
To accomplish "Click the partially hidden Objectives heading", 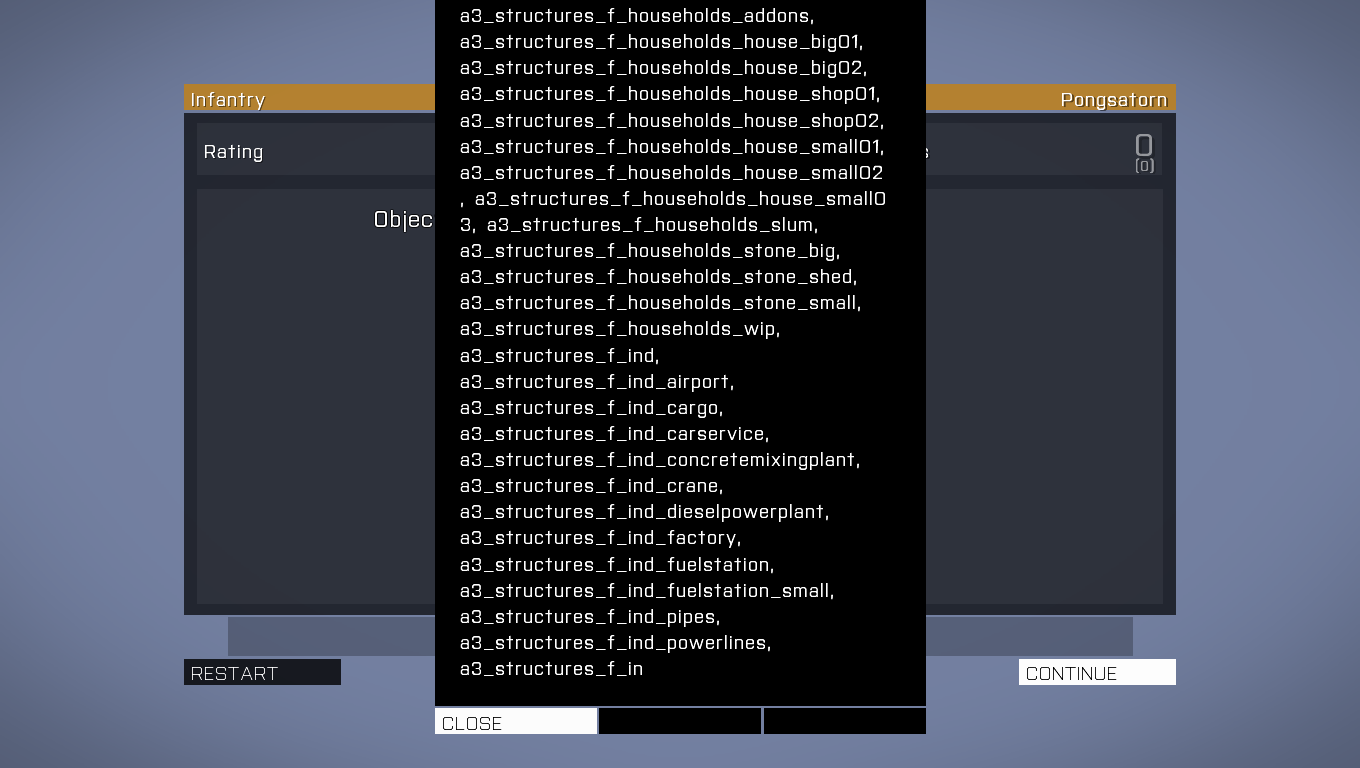I will (403, 220).
